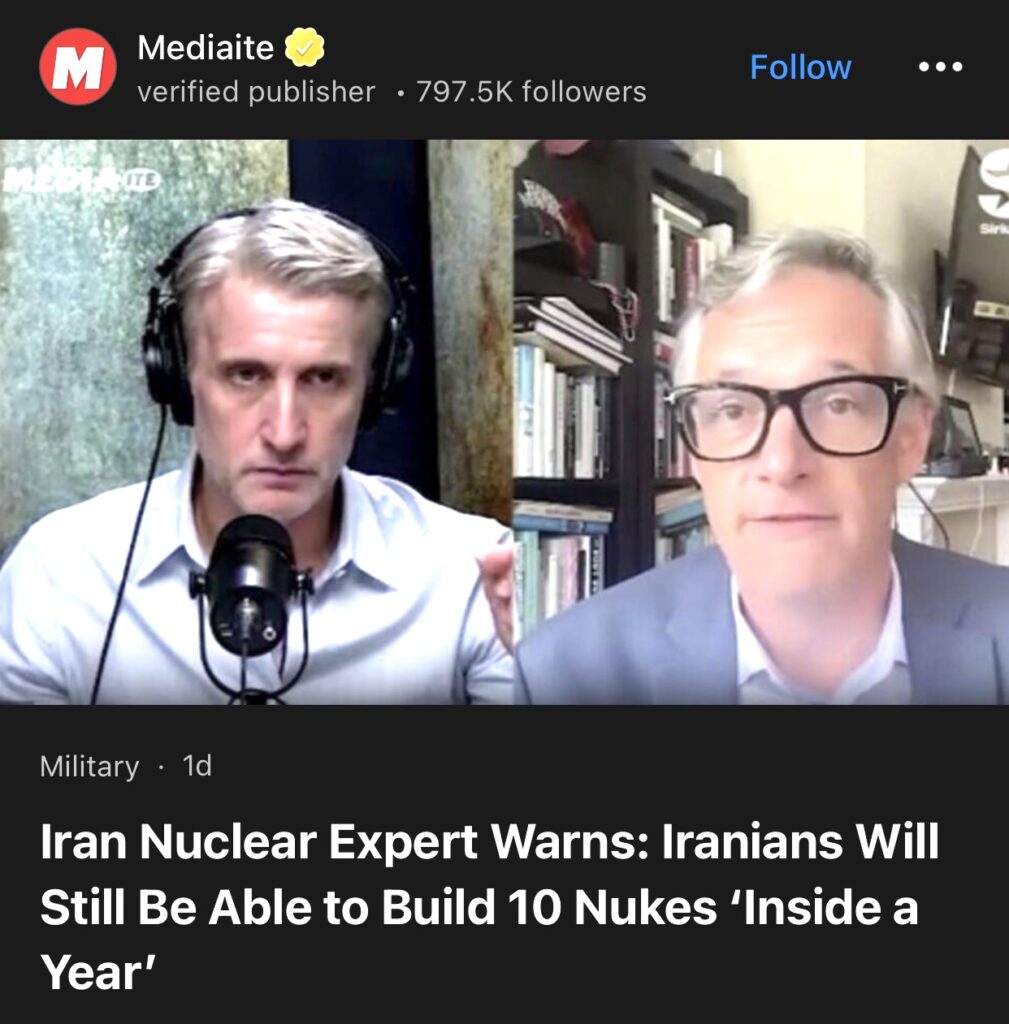Image resolution: width=1009 pixels, height=1024 pixels.
Task: Open the three-dot more options menu
Action: pyautogui.click(x=940, y=67)
